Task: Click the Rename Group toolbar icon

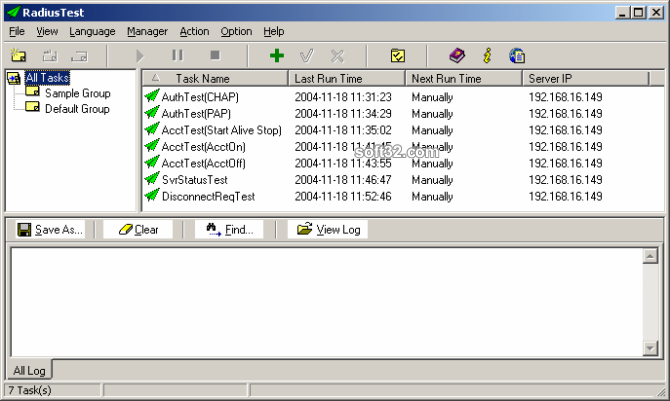Action: pyautogui.click(x=50, y=56)
